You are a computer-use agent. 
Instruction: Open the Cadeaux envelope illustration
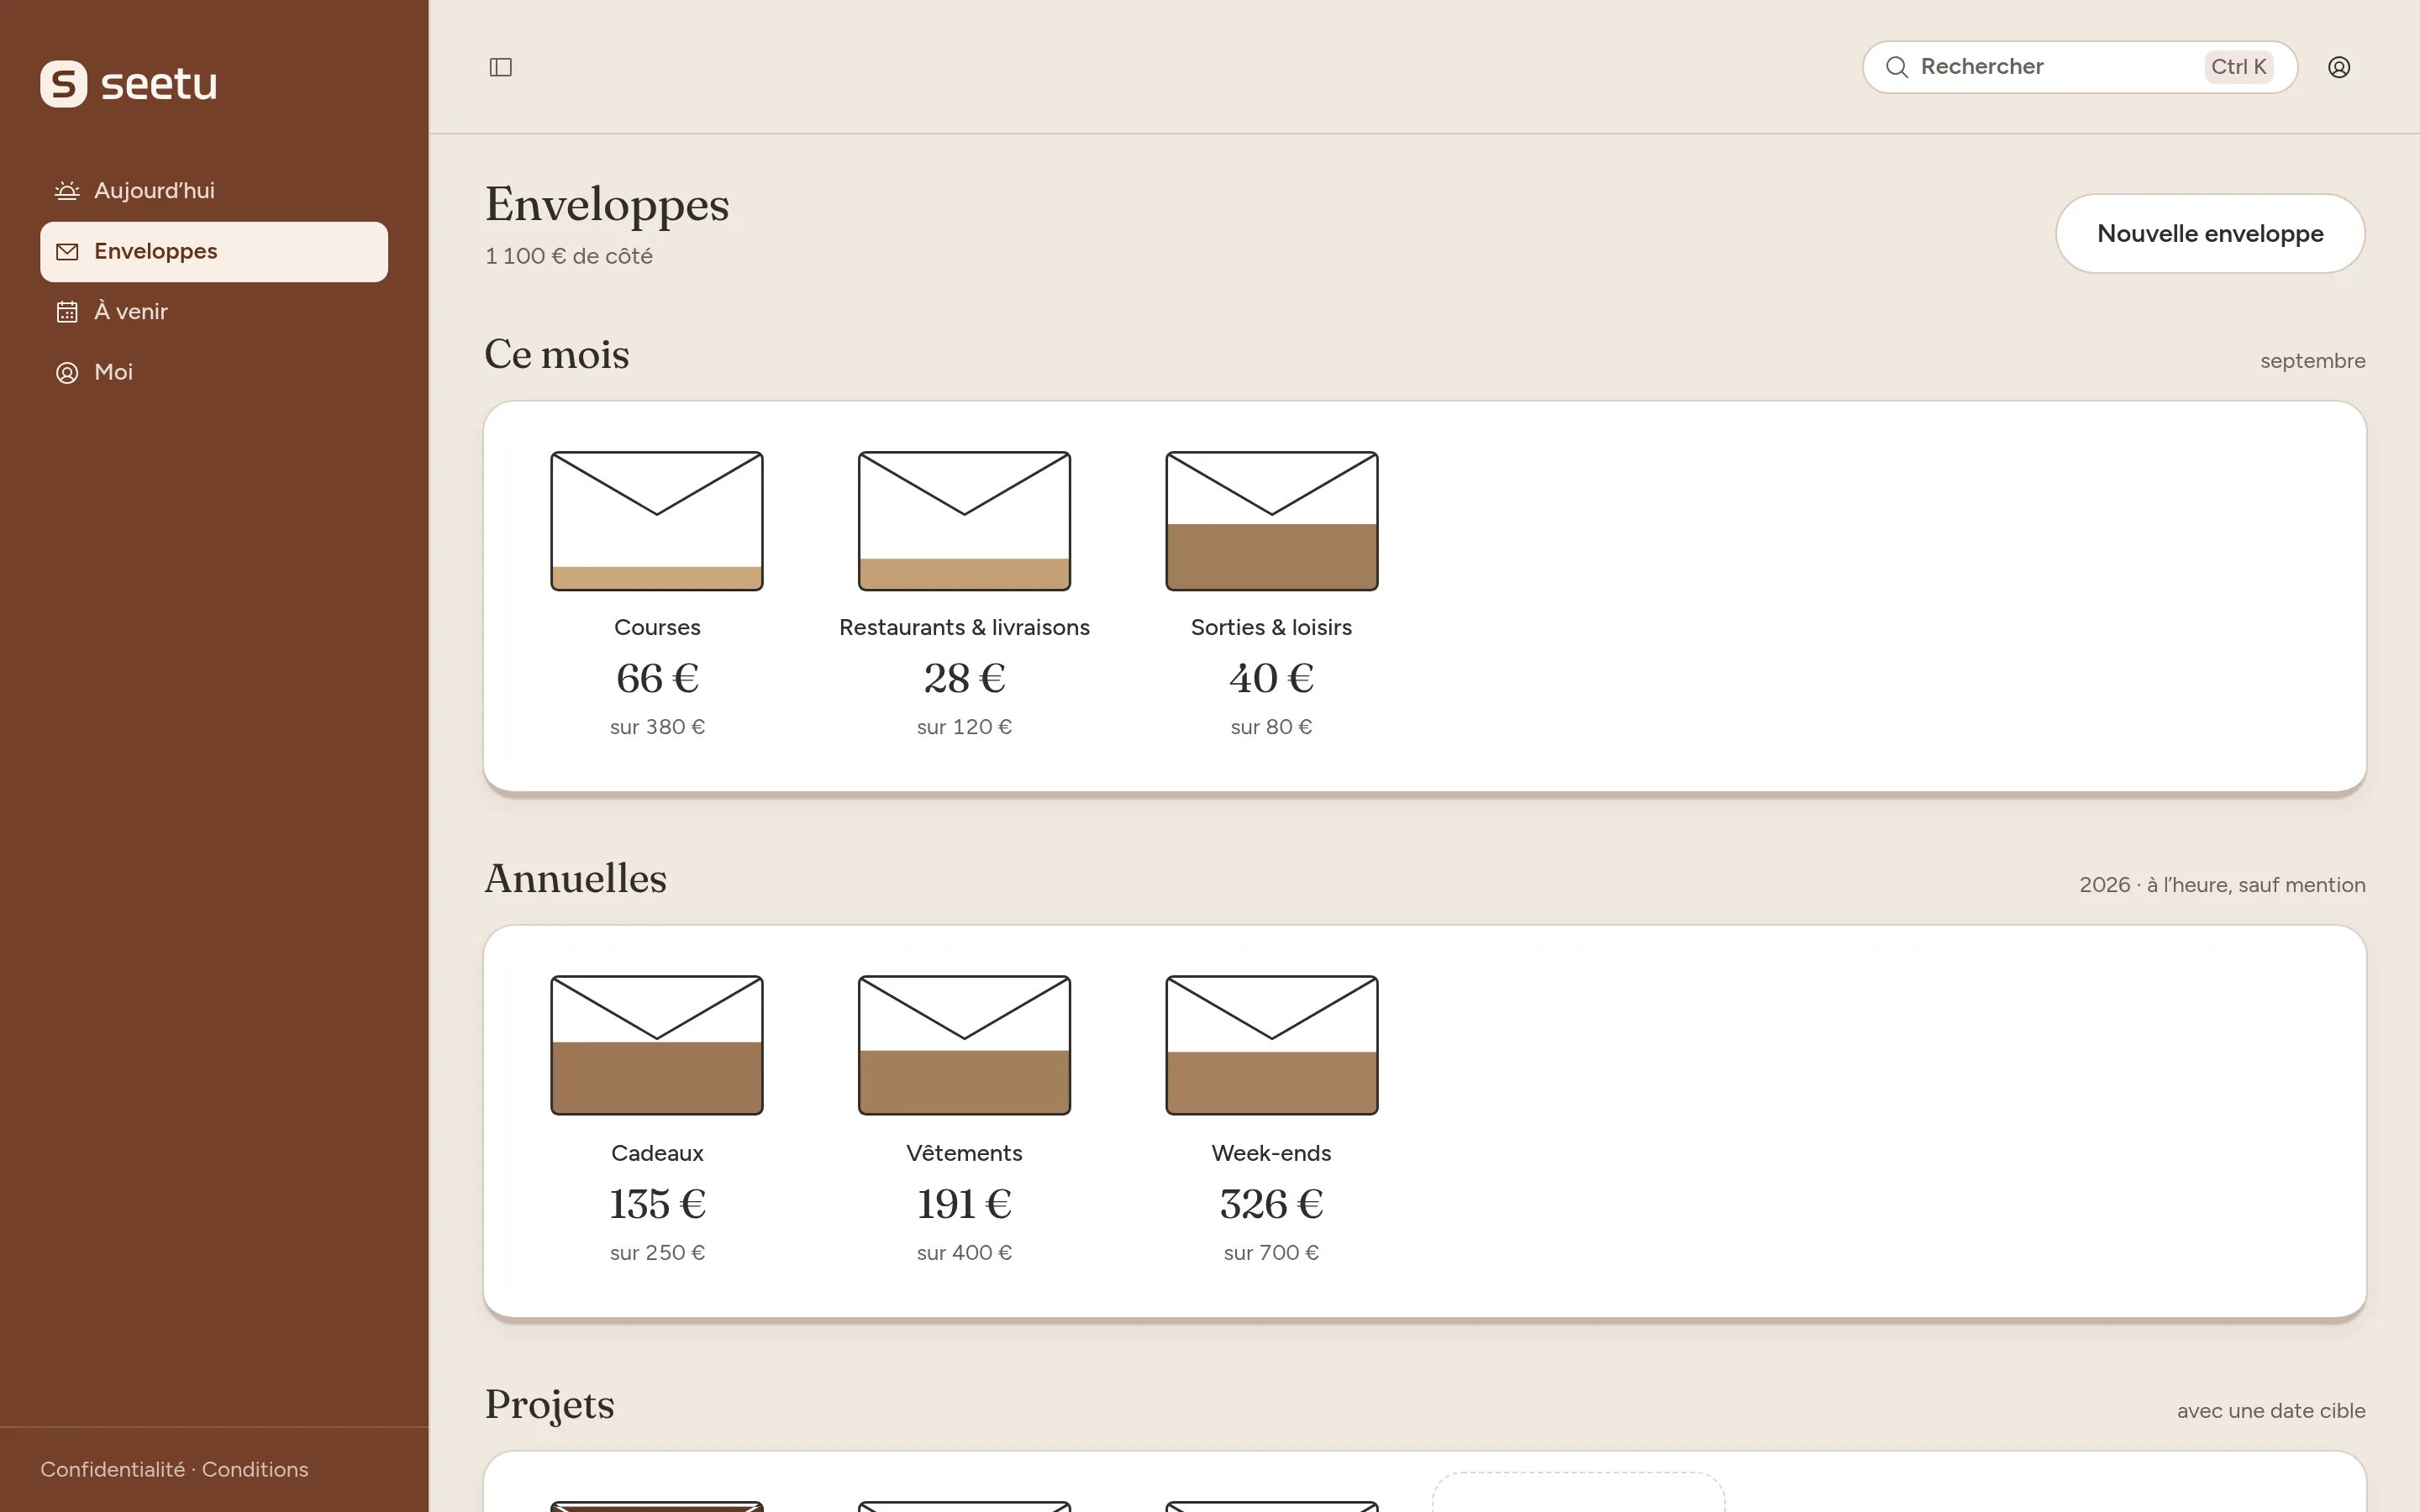tap(657, 1045)
